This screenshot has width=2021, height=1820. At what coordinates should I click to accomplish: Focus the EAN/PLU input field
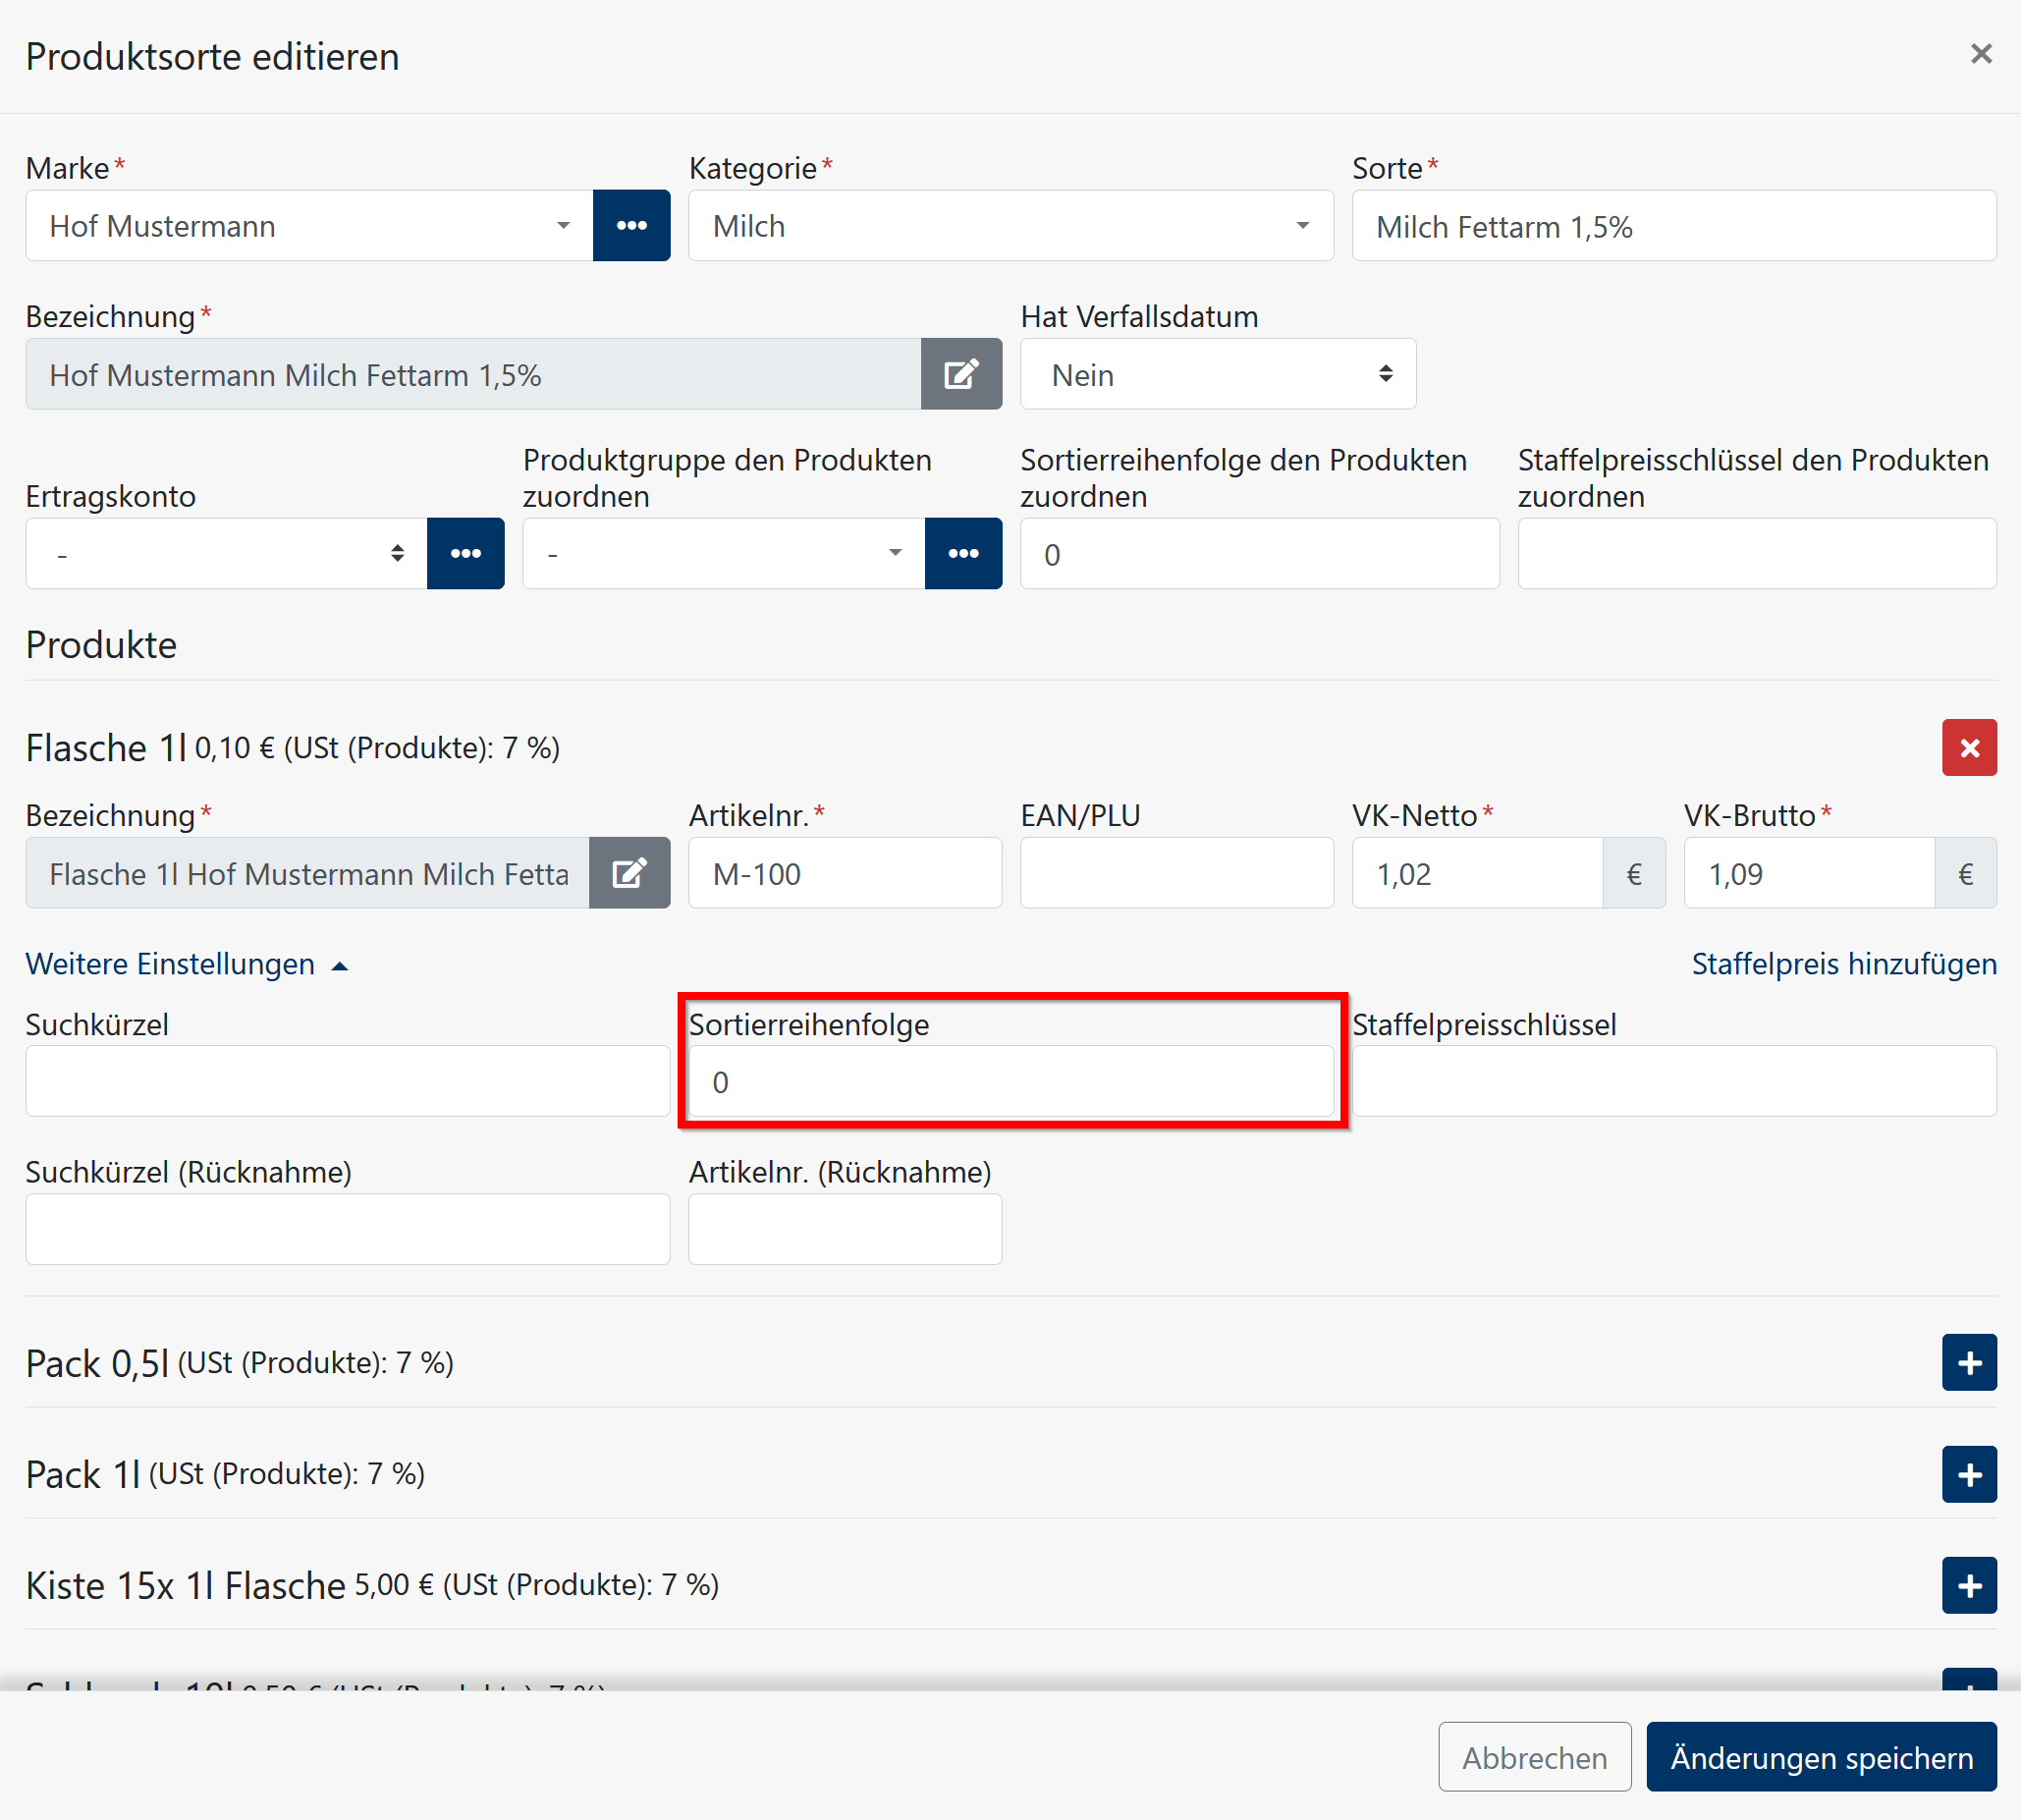point(1176,873)
